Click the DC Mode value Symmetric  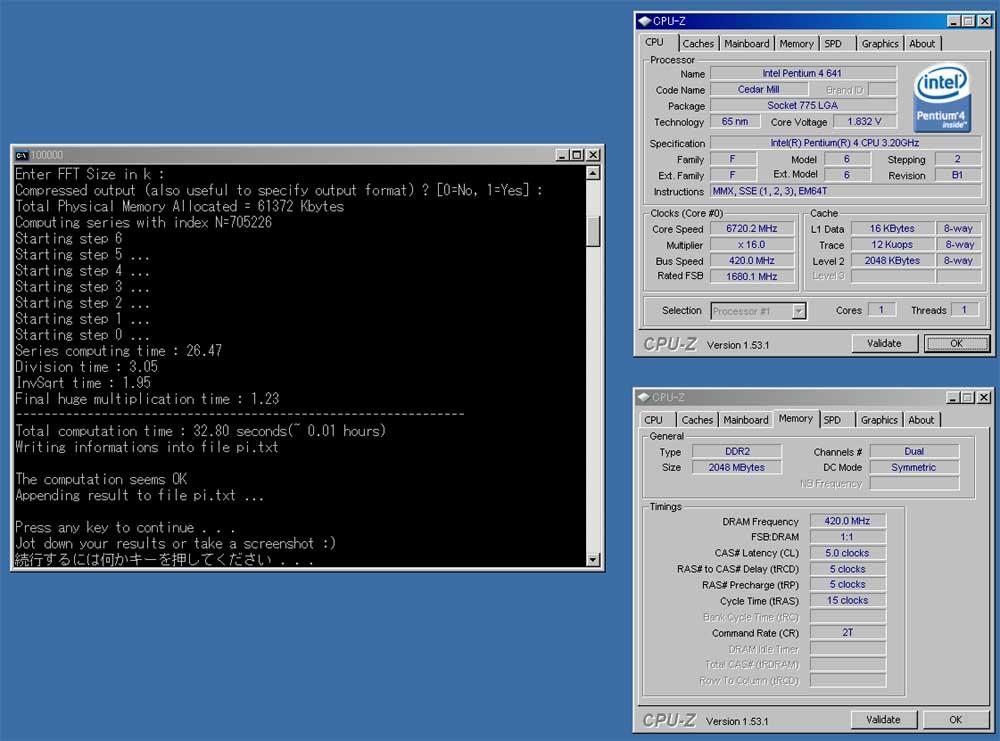click(x=914, y=467)
